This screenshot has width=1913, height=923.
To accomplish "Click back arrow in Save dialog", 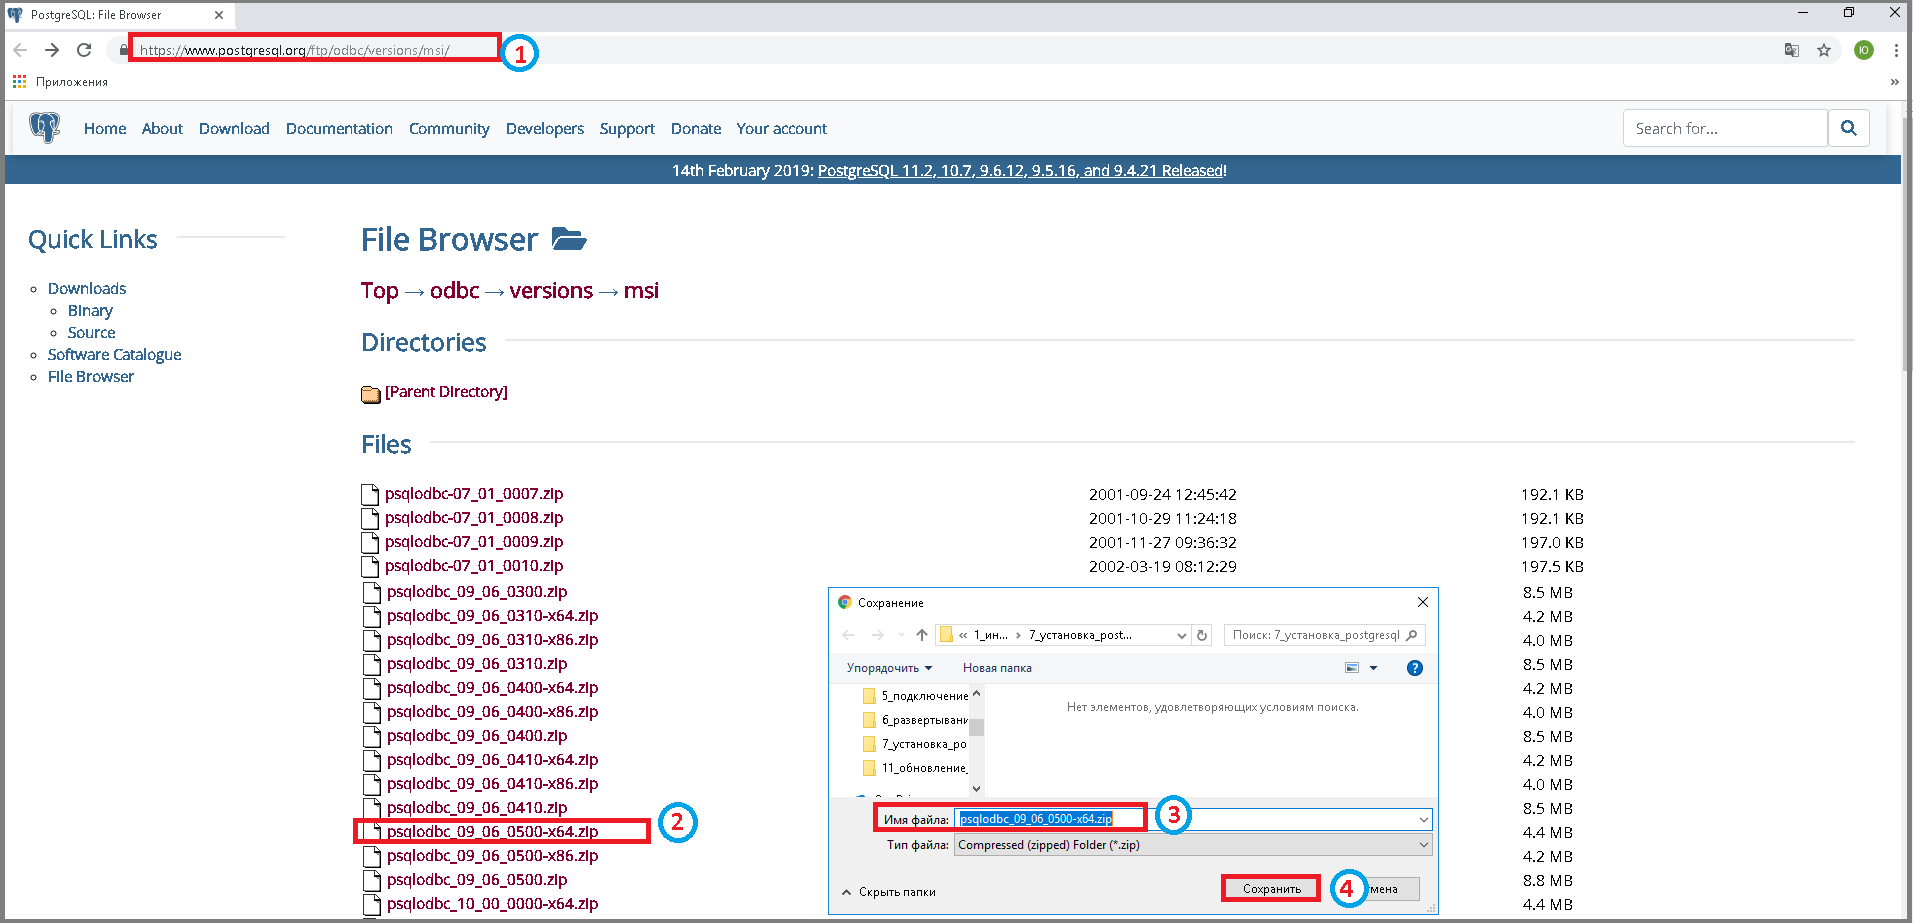I will [x=849, y=635].
